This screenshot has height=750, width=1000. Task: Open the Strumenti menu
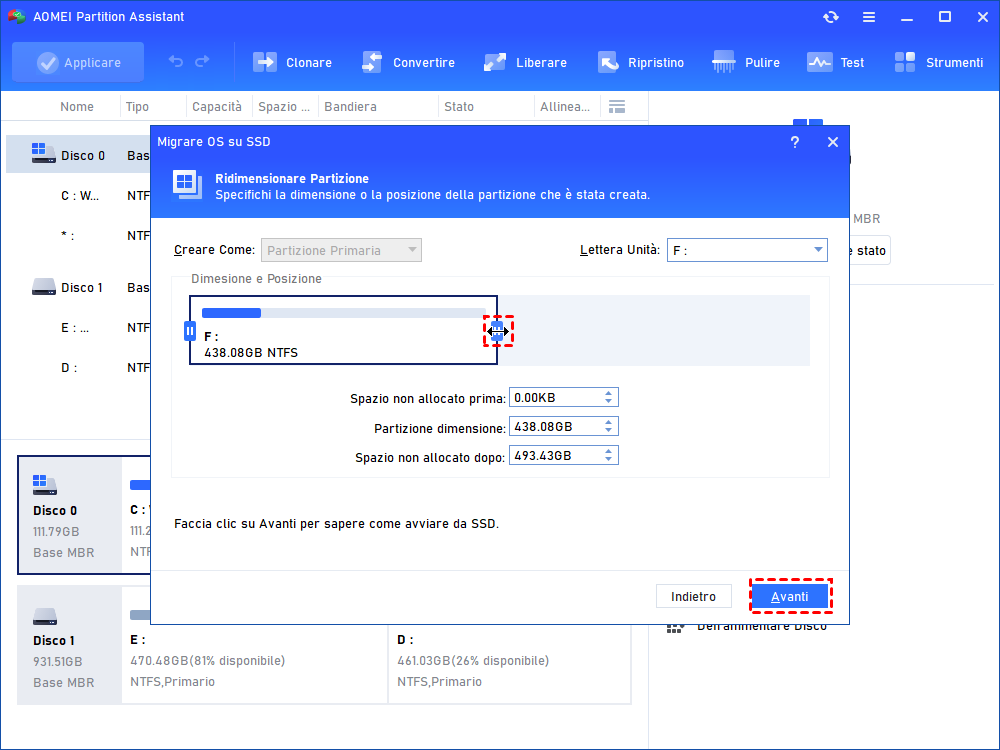pos(938,62)
